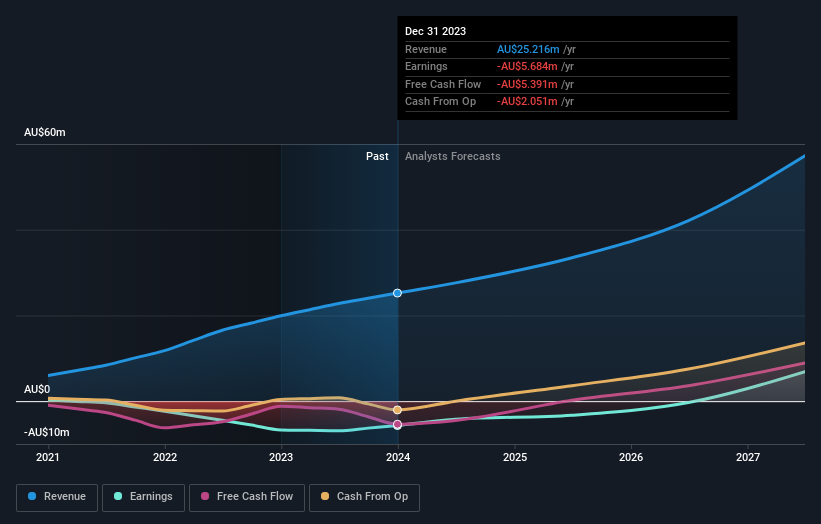Click the -AU$5.684m earnings value
This screenshot has width=821, height=524.
527,66
